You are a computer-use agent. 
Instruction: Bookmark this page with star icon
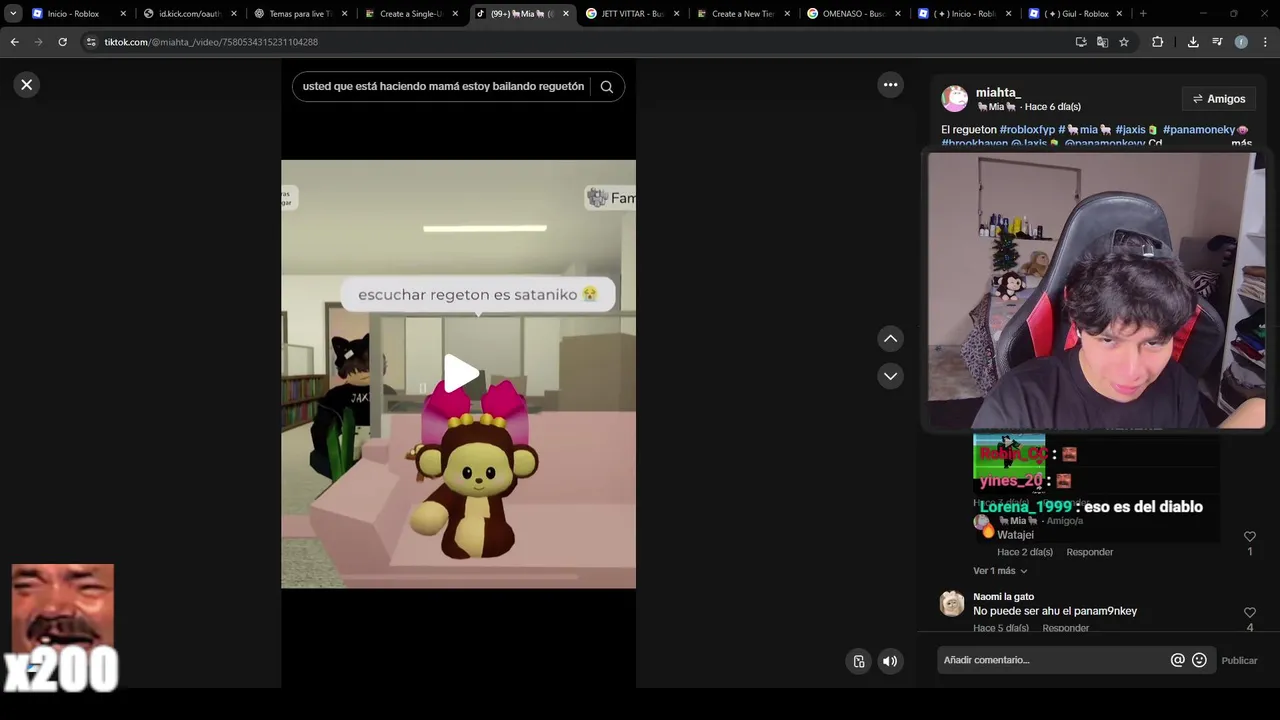click(x=1124, y=42)
